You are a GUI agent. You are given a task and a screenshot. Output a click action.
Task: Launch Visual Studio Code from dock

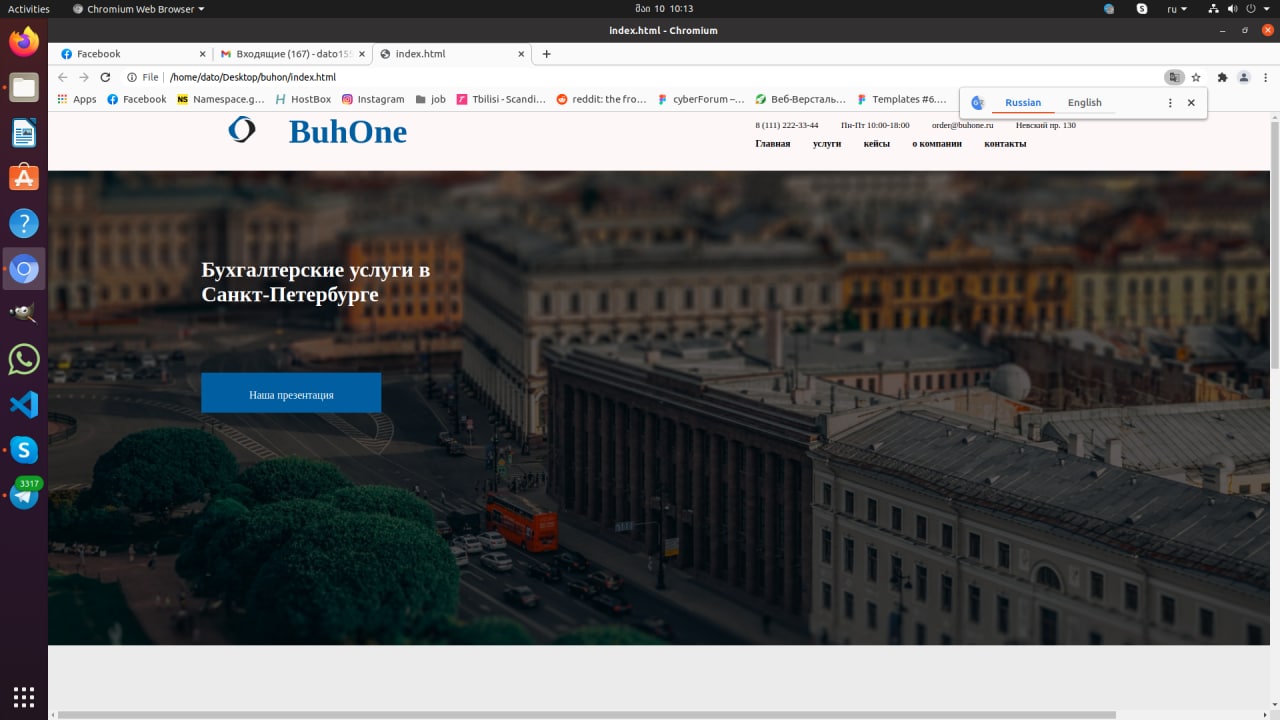(x=24, y=405)
